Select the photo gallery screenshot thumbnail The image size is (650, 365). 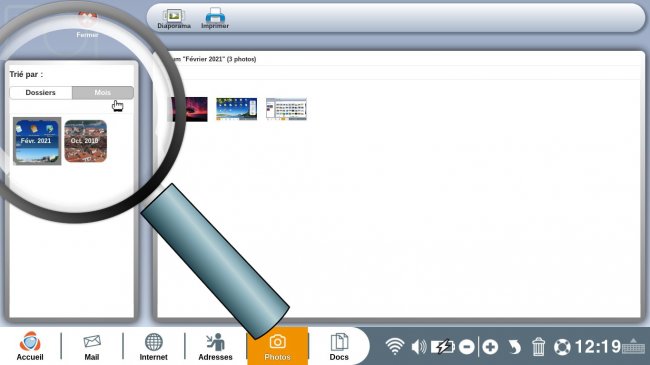[286, 109]
